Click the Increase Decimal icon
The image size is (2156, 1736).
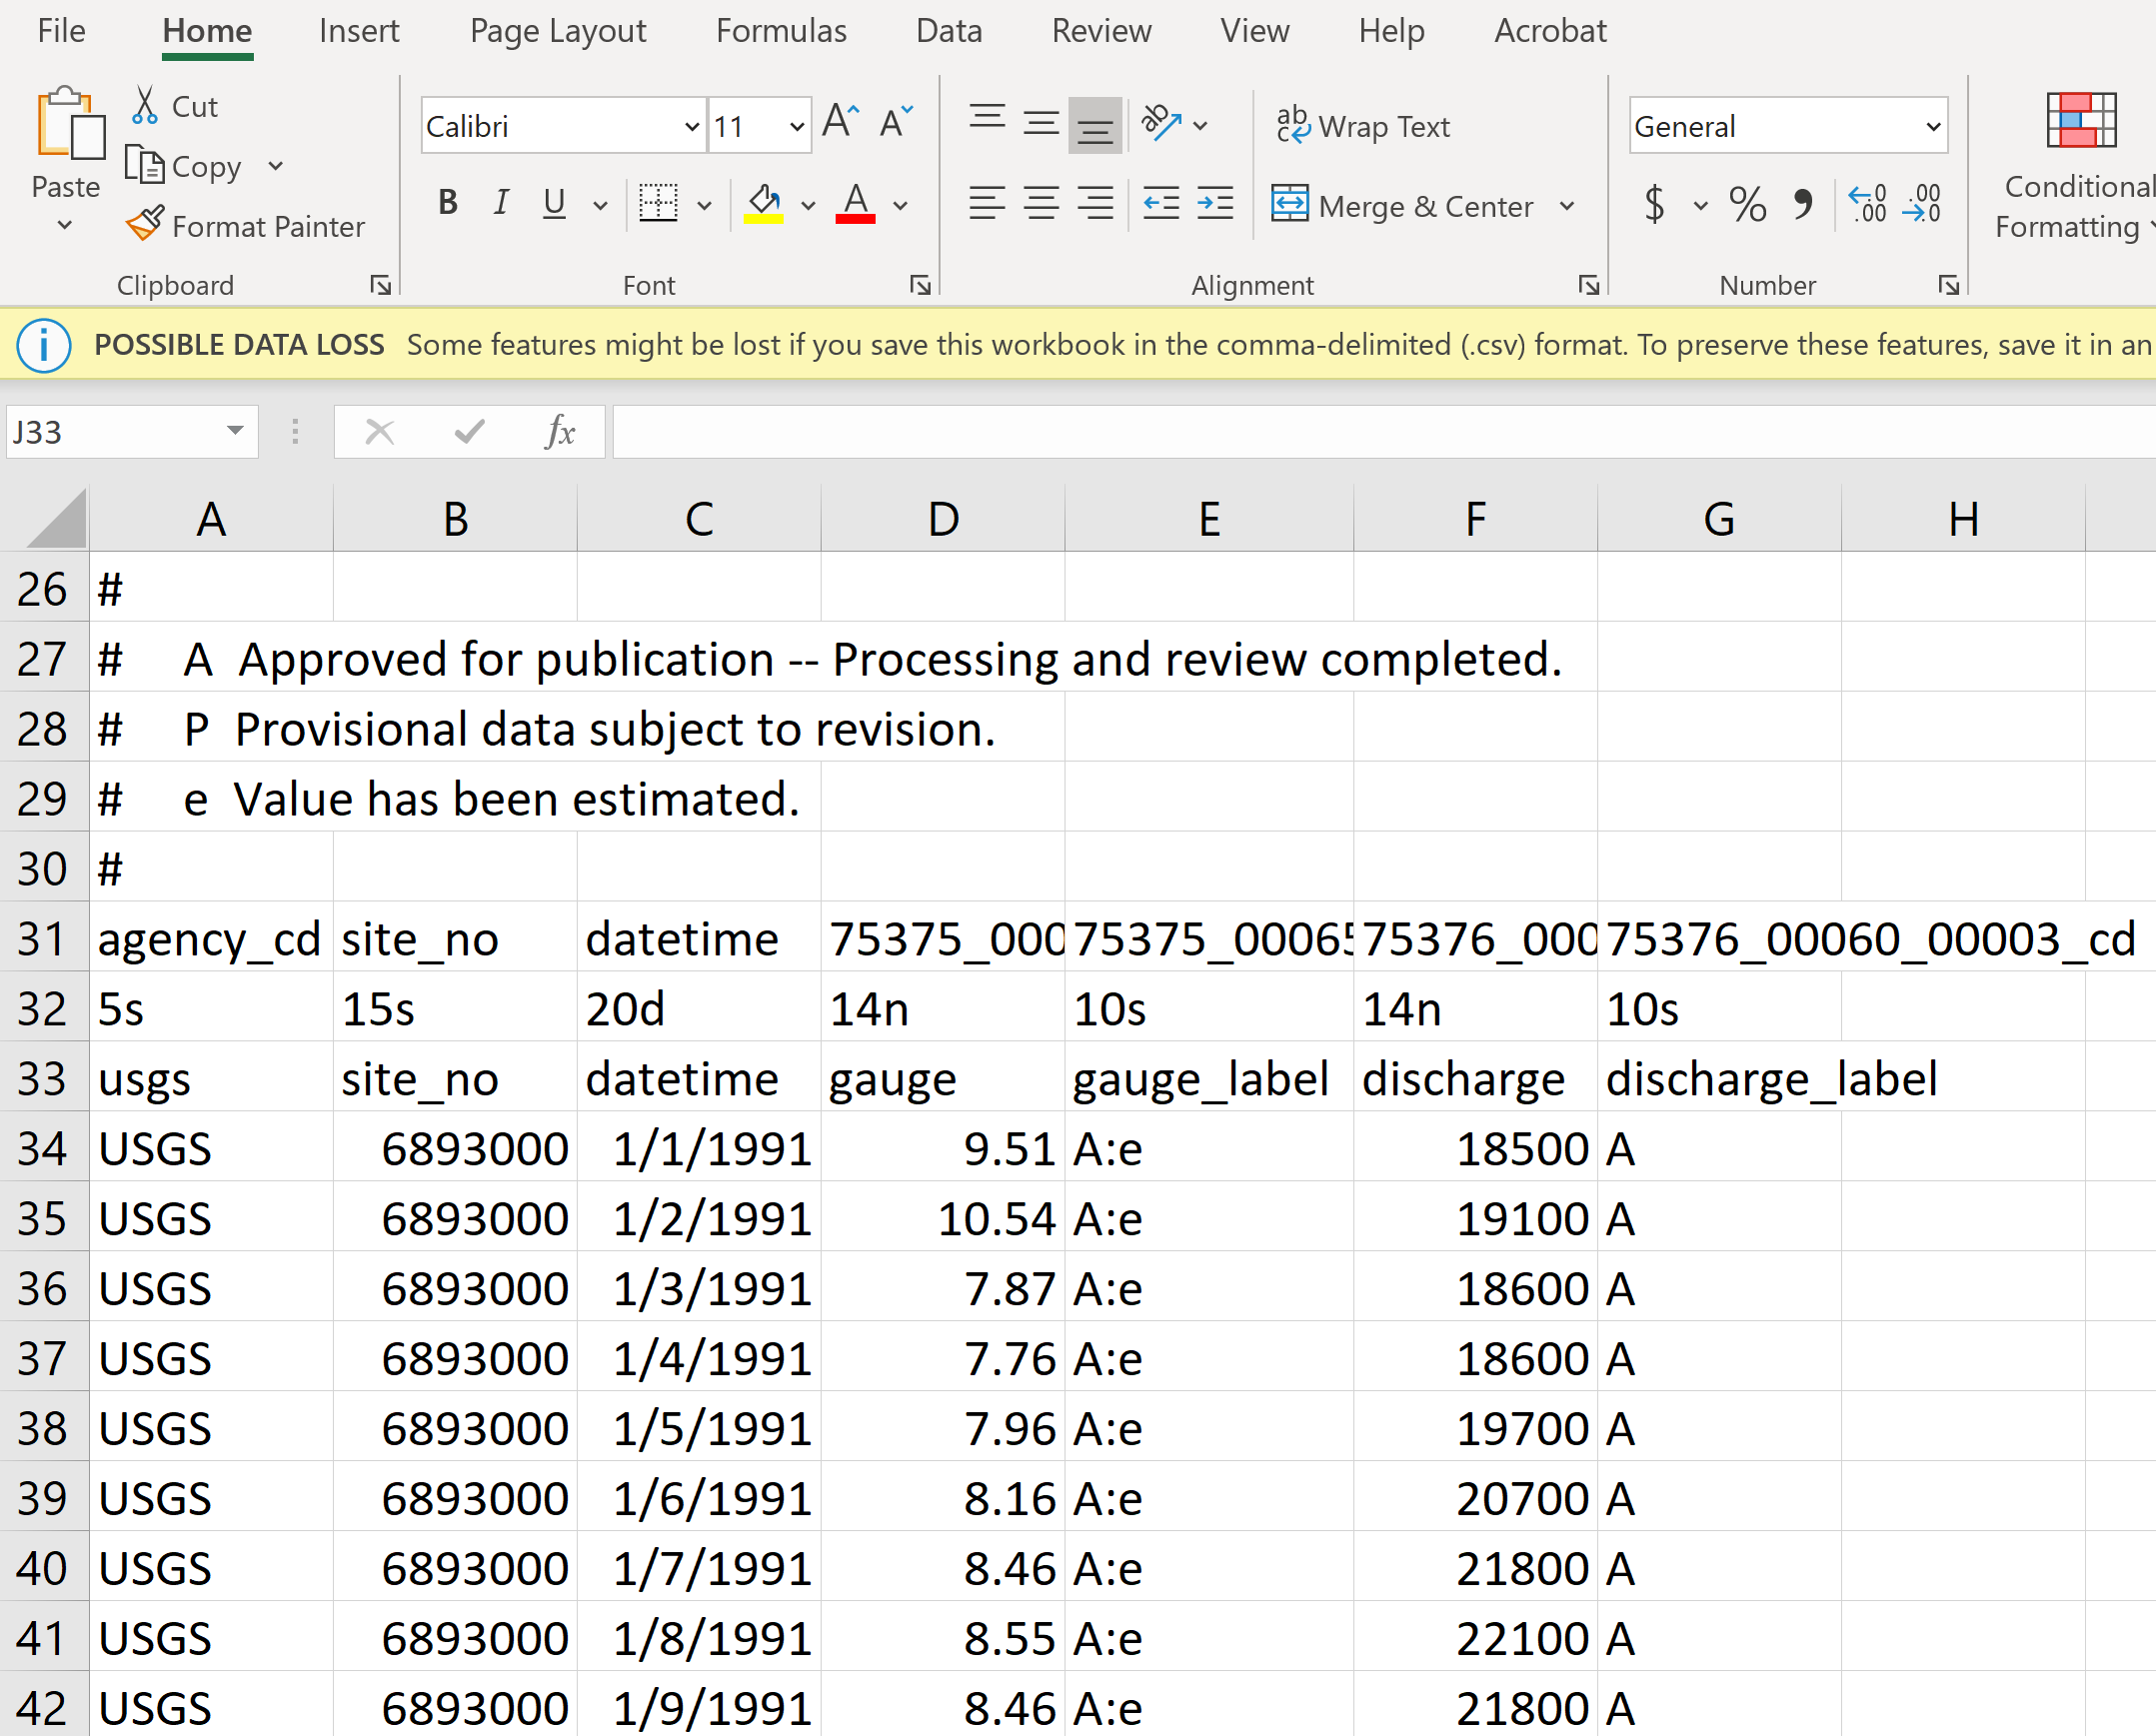[1867, 204]
